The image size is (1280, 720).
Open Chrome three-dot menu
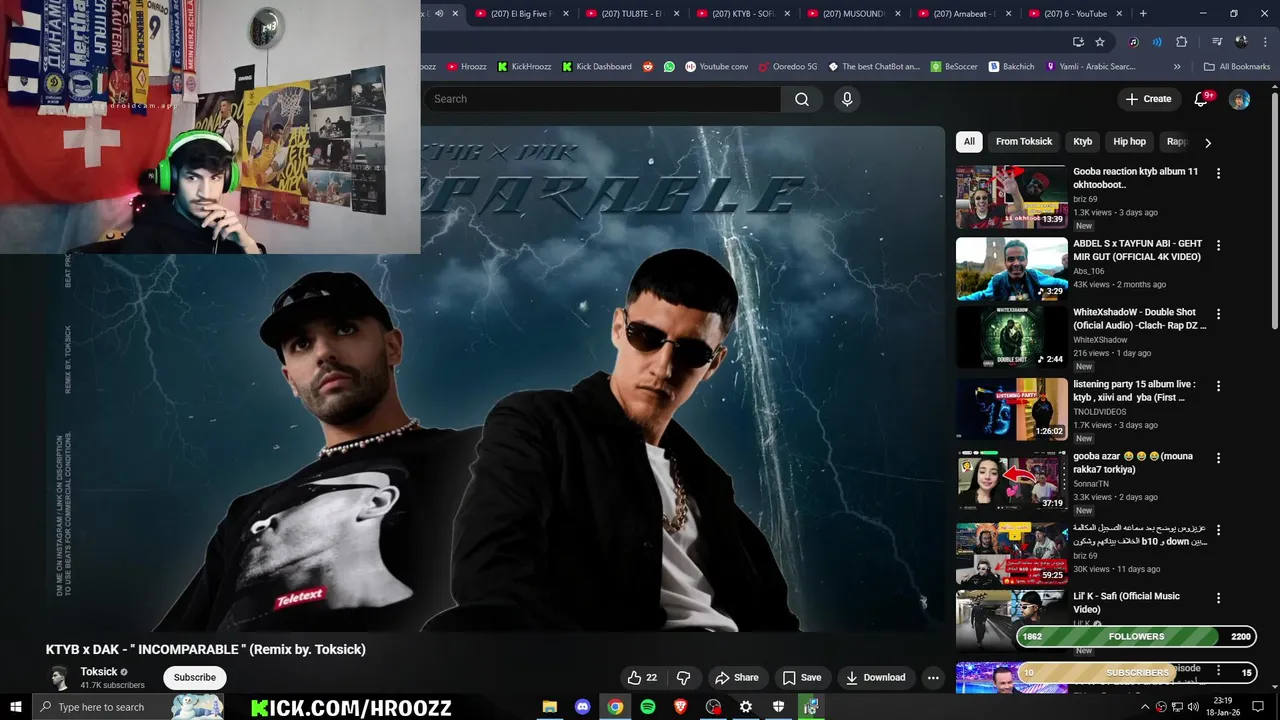click(1265, 42)
